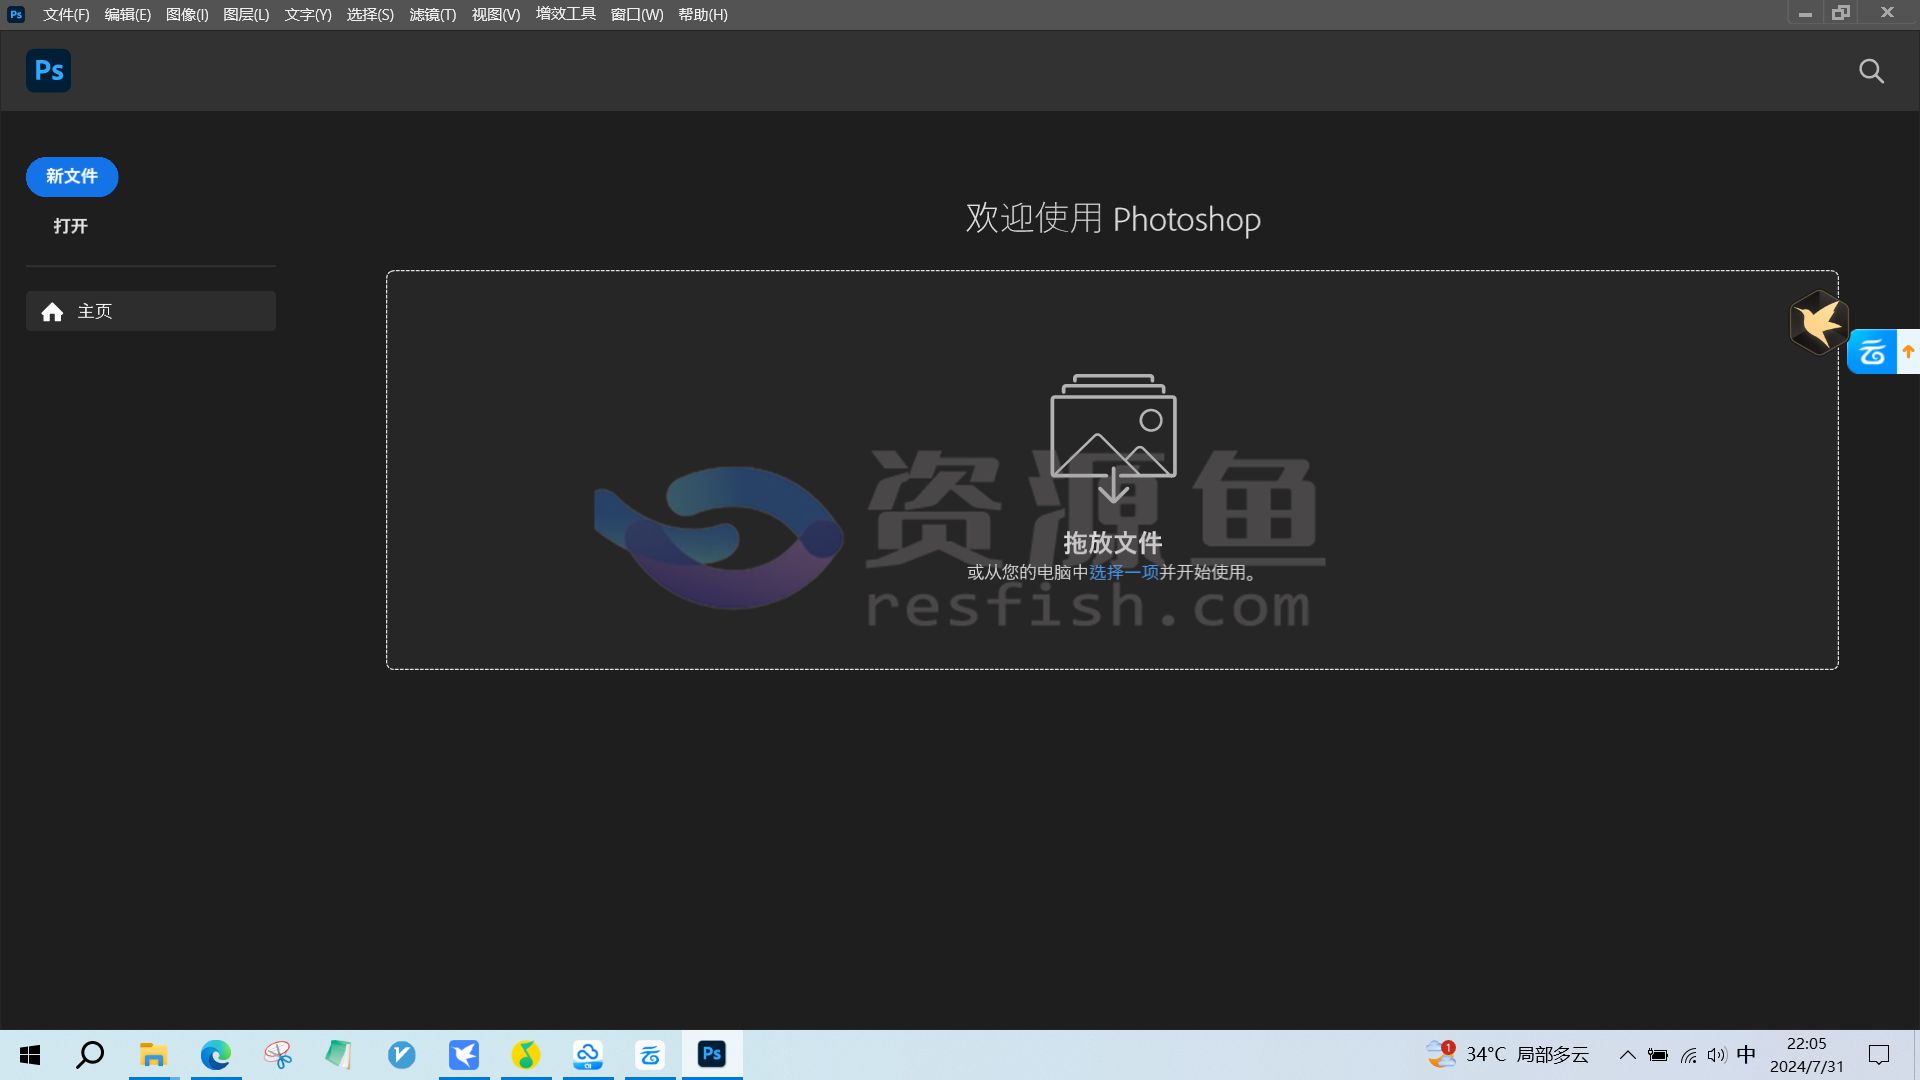The image size is (1920, 1080).
Task: Click the small Ps icon in the title bar
Action: pyautogui.click(x=16, y=14)
